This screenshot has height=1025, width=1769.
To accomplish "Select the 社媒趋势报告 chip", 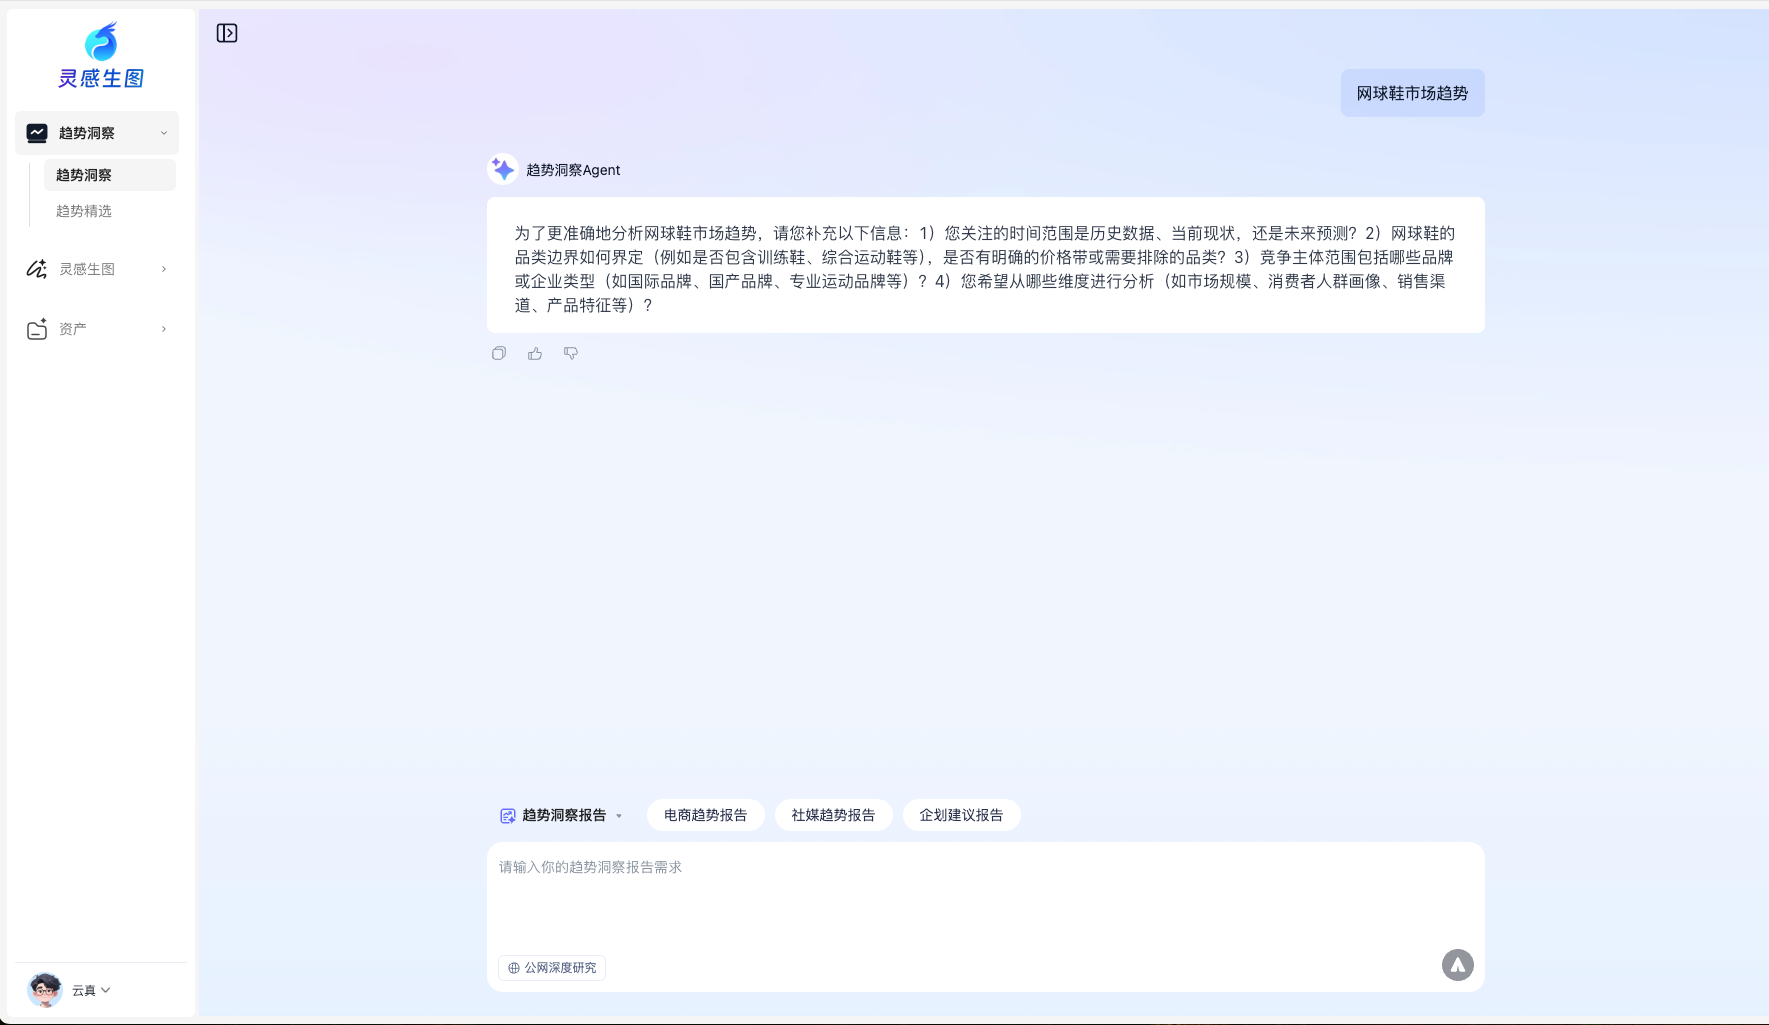I will click(834, 815).
